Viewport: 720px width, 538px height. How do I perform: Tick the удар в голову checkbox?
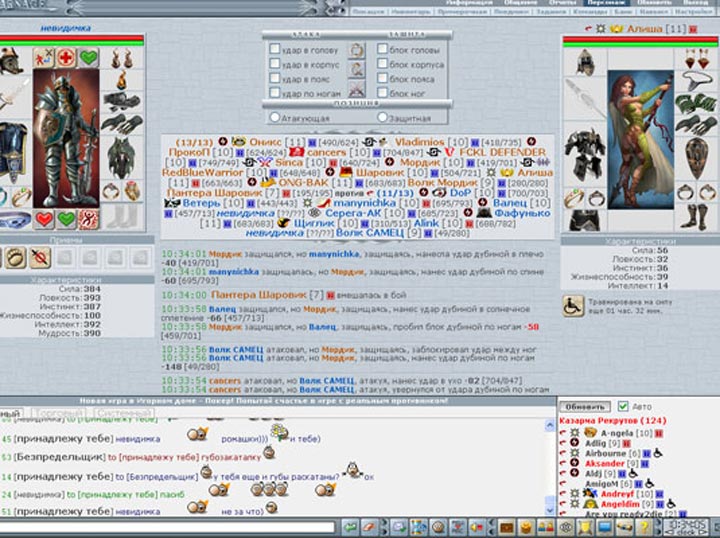pyautogui.click(x=275, y=49)
